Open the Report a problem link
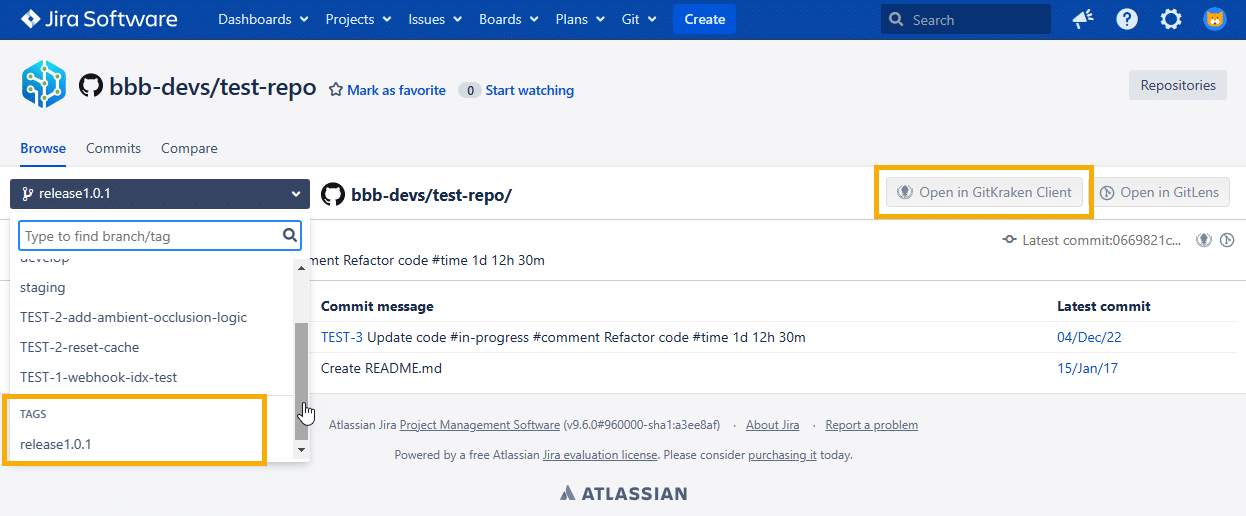The width and height of the screenshot is (1246, 516). pyautogui.click(x=871, y=425)
